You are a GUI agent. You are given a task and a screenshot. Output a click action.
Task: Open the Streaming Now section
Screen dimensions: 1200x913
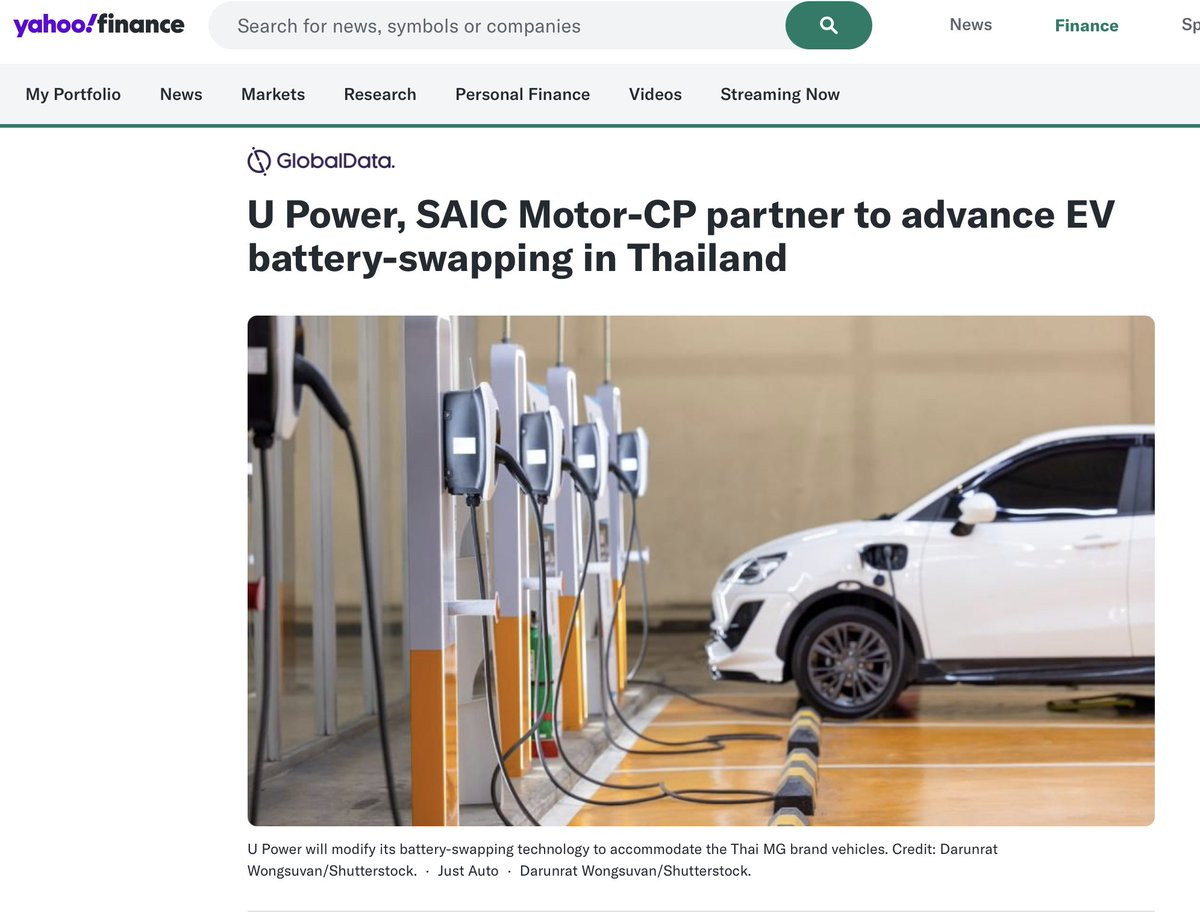(x=780, y=94)
